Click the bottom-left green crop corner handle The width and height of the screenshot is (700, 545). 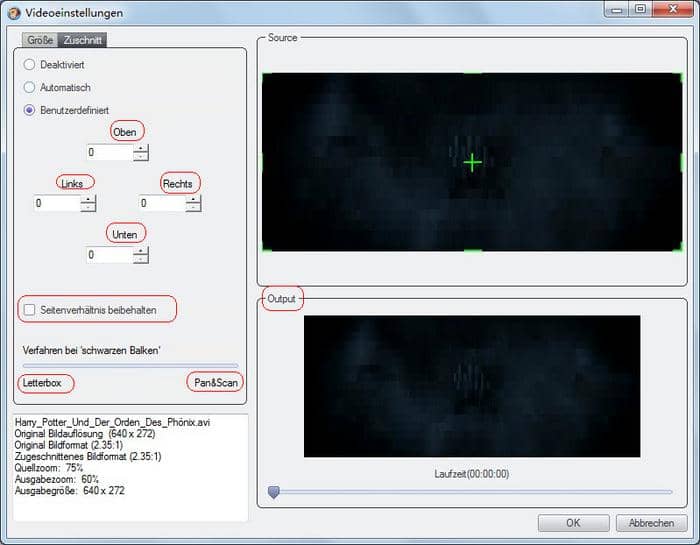point(267,247)
